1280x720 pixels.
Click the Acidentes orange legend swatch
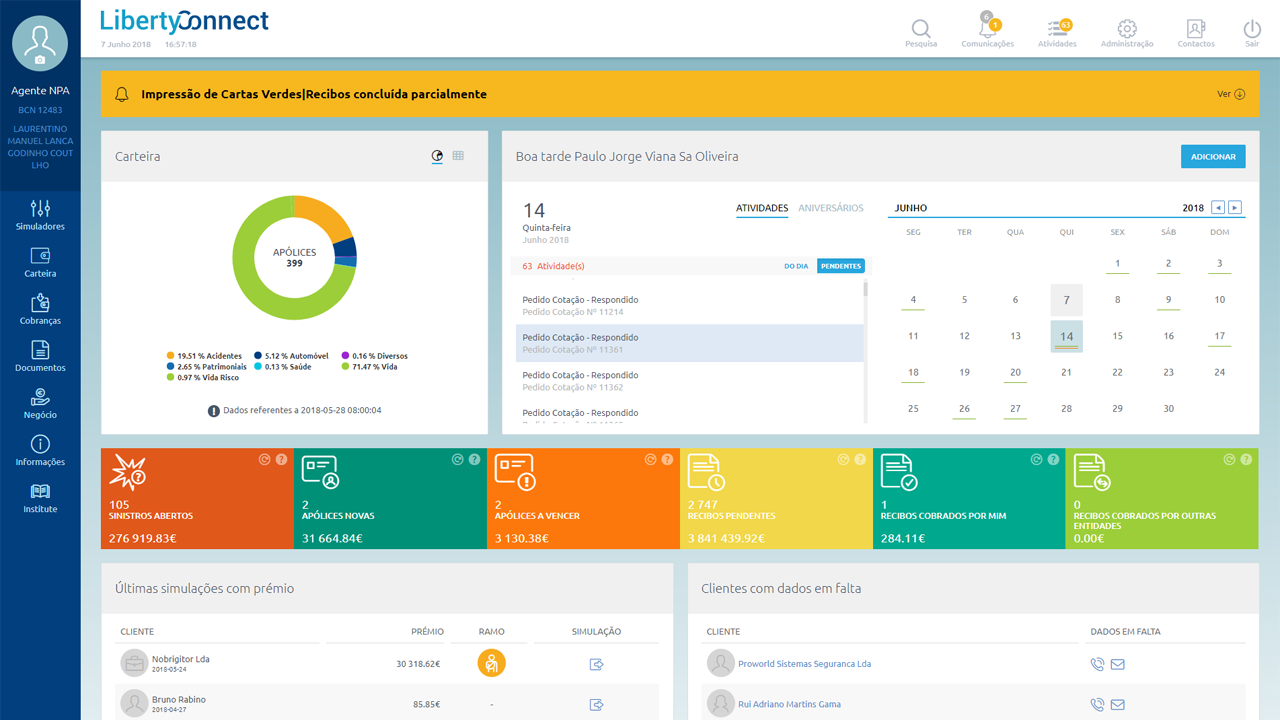tap(171, 356)
